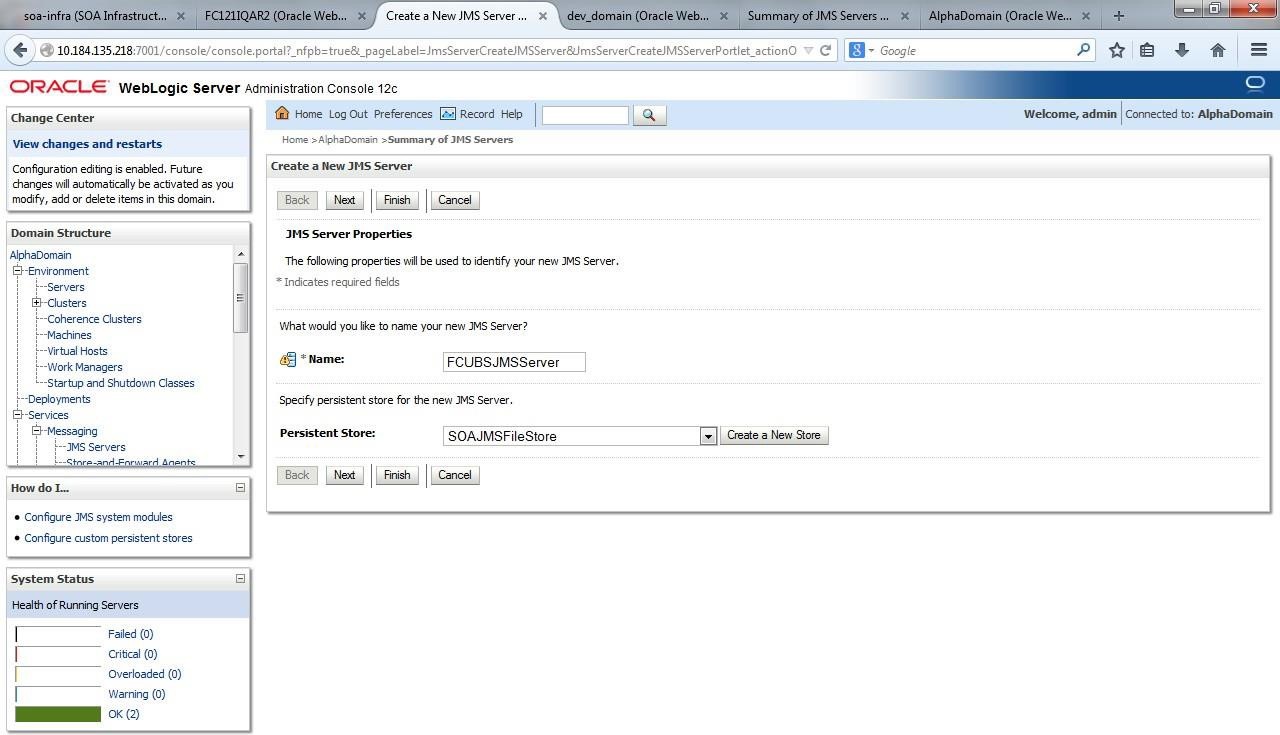1280x735 pixels.
Task: Click the Record icon in console toolbar
Action: (x=448, y=114)
